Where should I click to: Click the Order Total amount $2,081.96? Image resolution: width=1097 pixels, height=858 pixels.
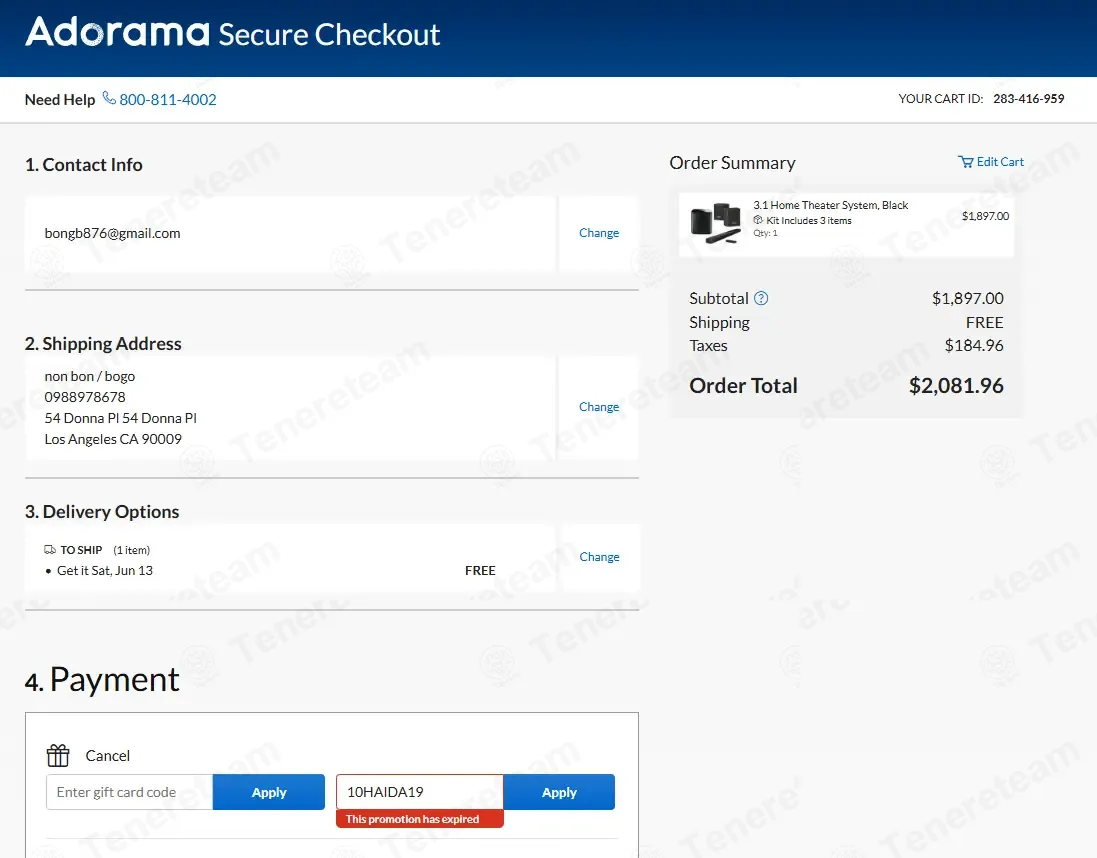[956, 386]
